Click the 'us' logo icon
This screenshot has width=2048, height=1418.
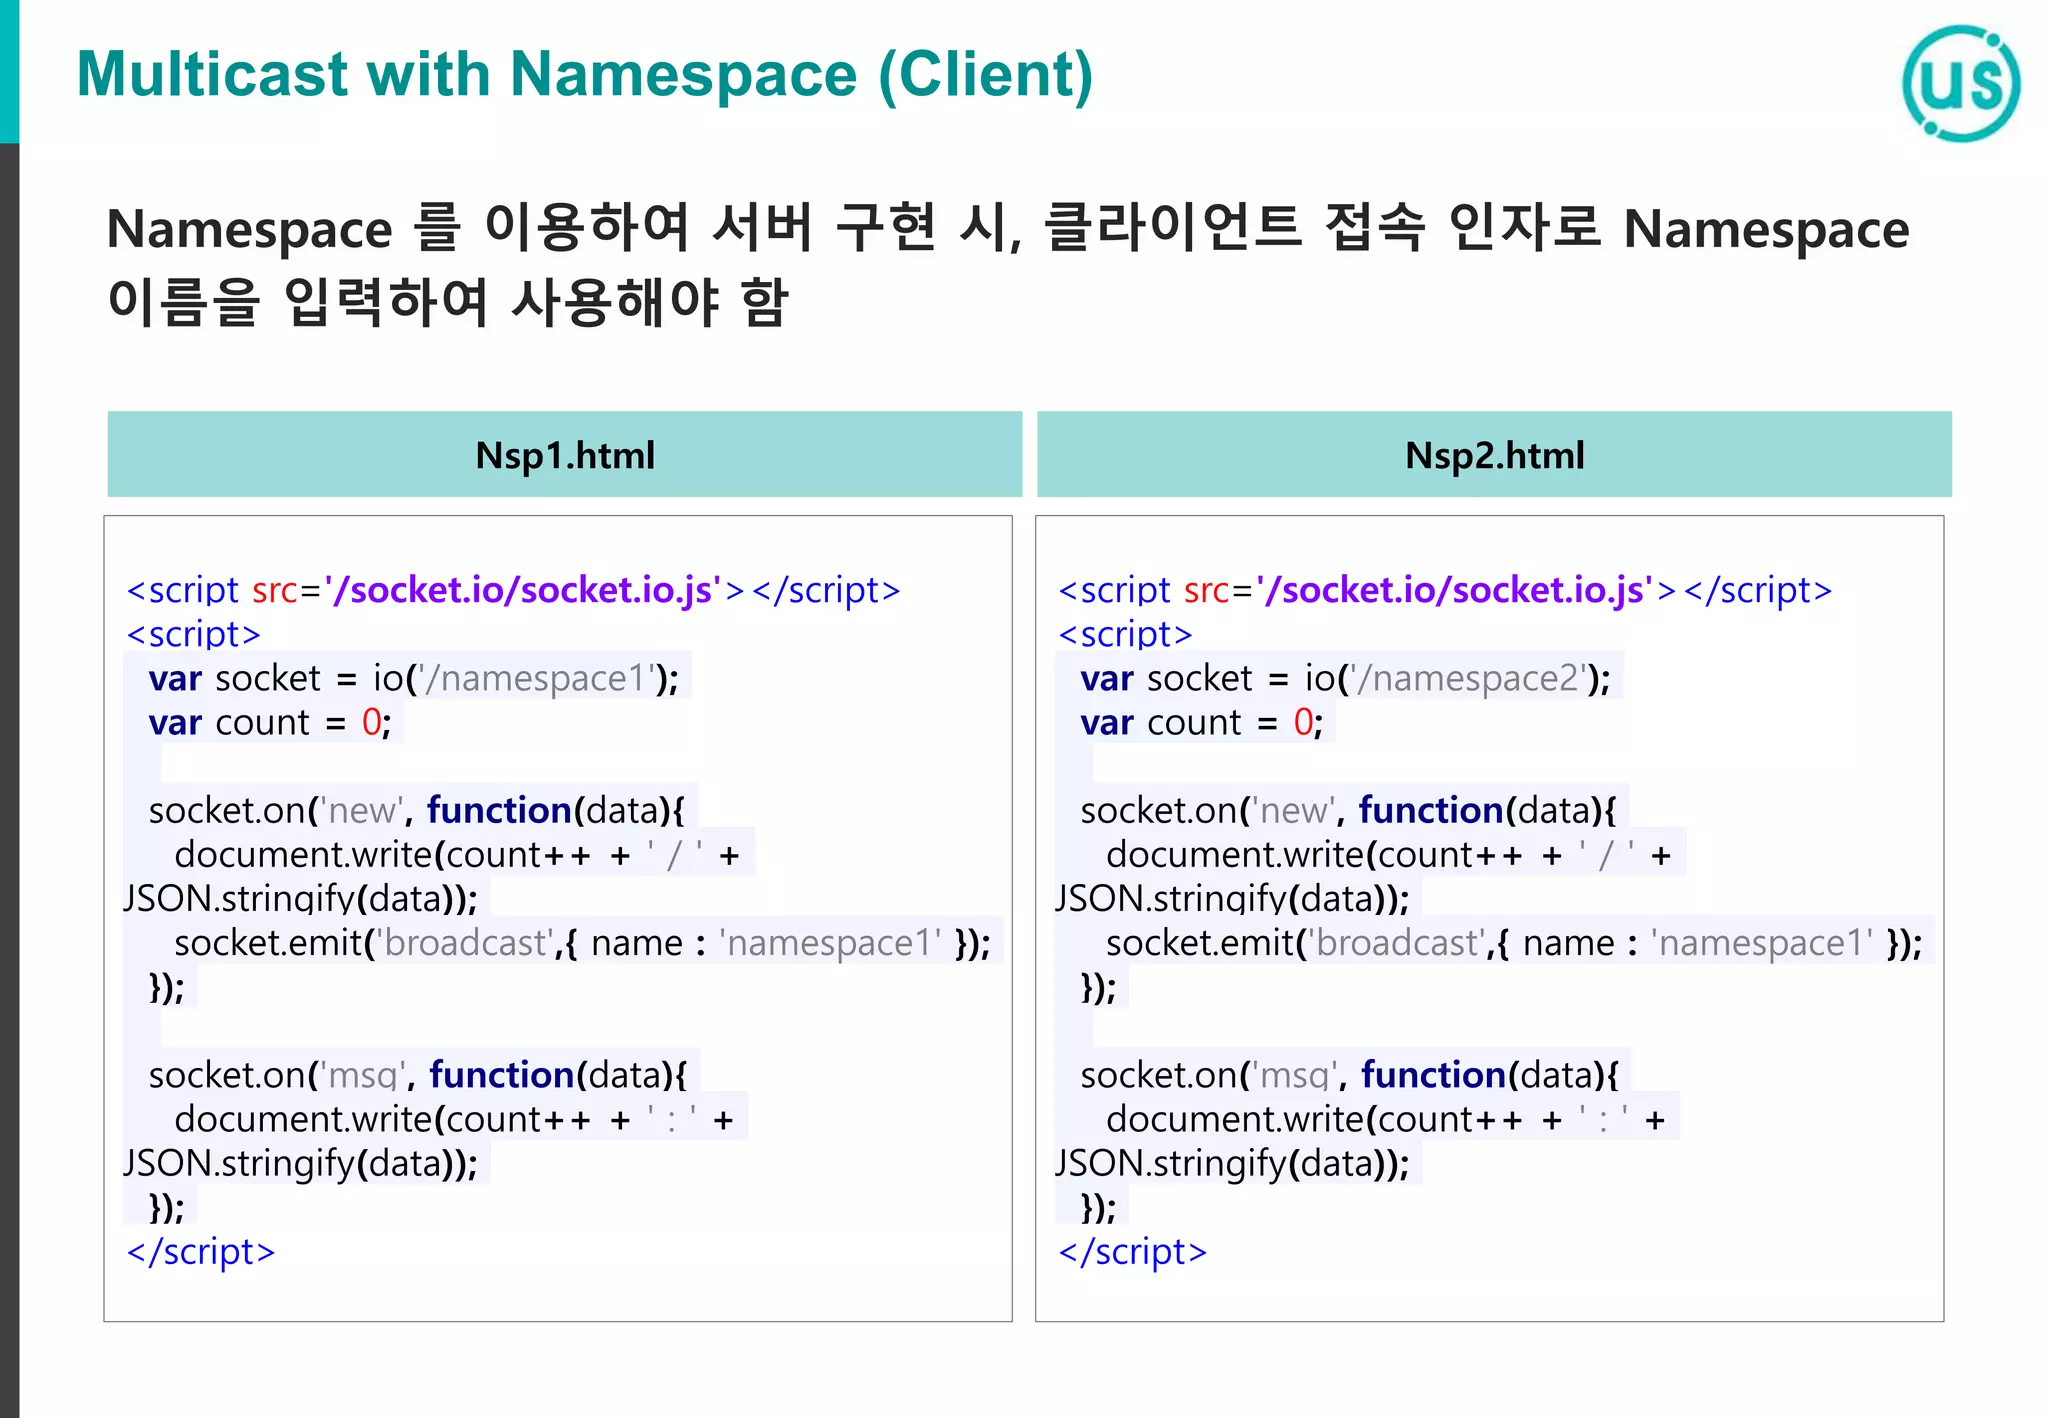coord(1960,83)
